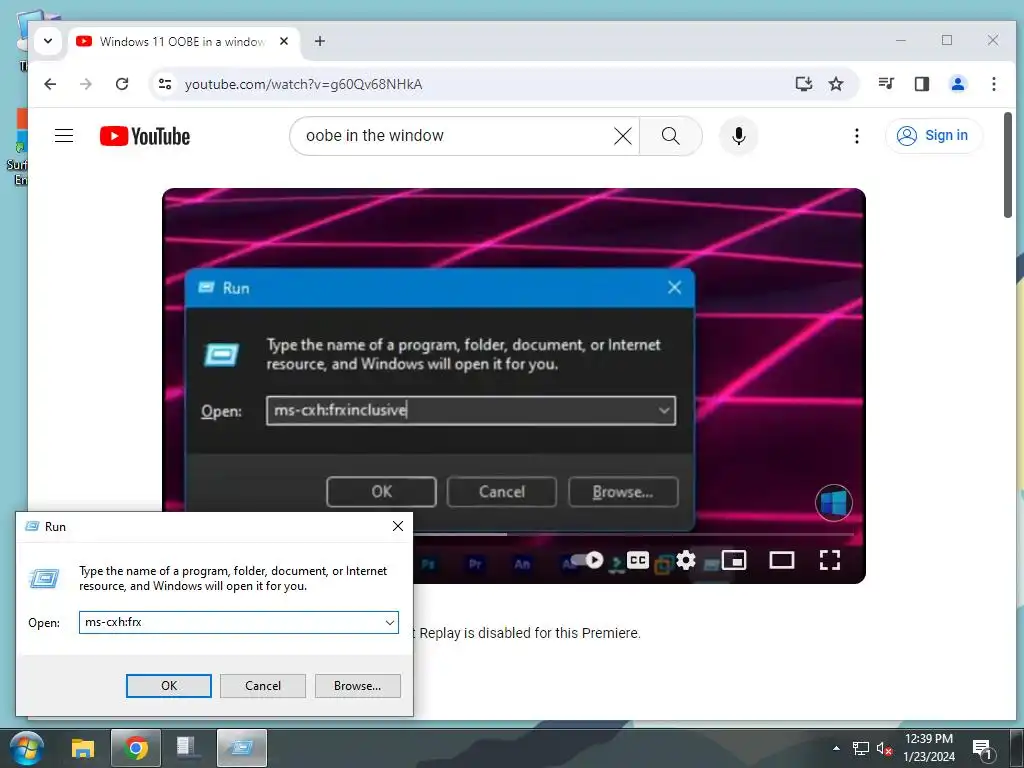The image size is (1024, 768).
Task: Click the channel watermark on video
Action: pyautogui.click(x=834, y=503)
